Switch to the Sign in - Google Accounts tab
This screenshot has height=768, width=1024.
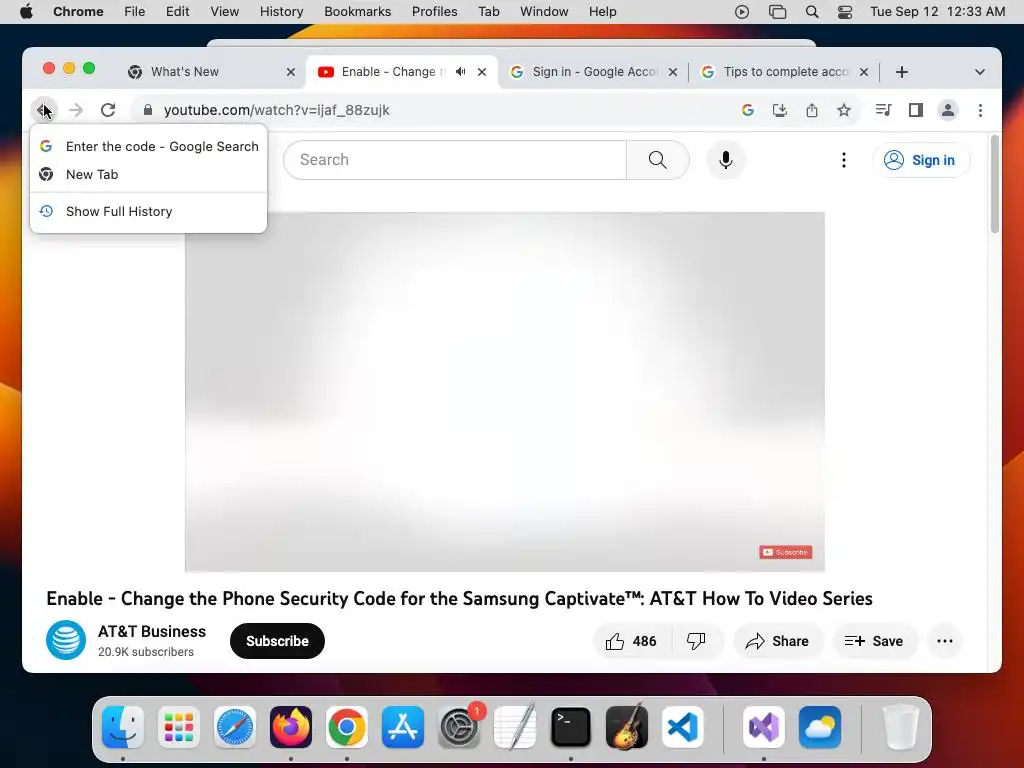(594, 72)
